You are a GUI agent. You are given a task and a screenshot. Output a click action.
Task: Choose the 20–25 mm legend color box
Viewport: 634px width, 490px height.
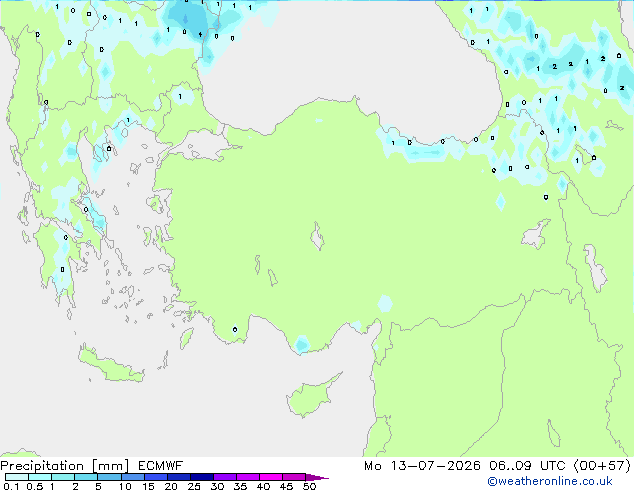(x=179, y=477)
